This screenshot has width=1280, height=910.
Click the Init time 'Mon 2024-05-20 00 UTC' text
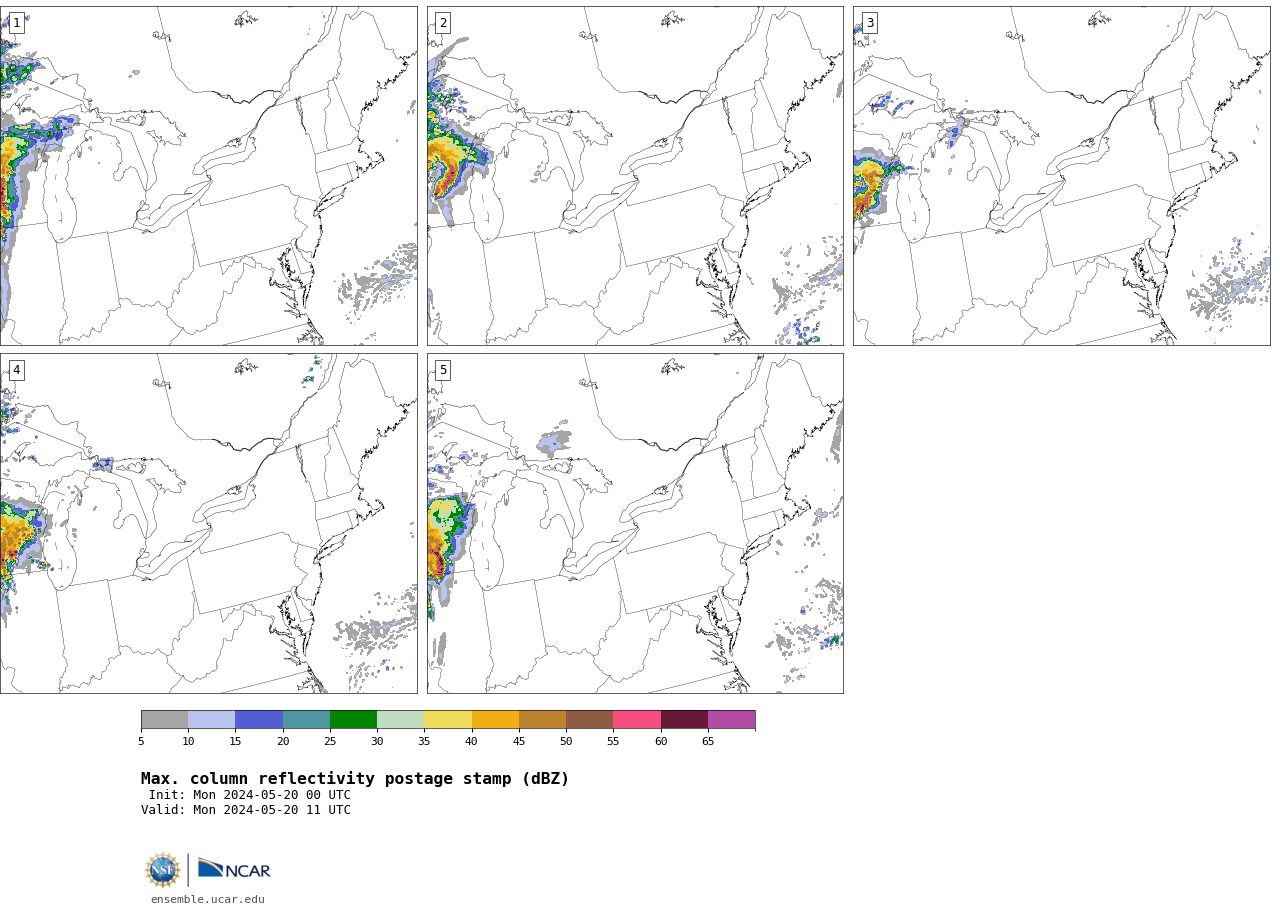pos(272,796)
